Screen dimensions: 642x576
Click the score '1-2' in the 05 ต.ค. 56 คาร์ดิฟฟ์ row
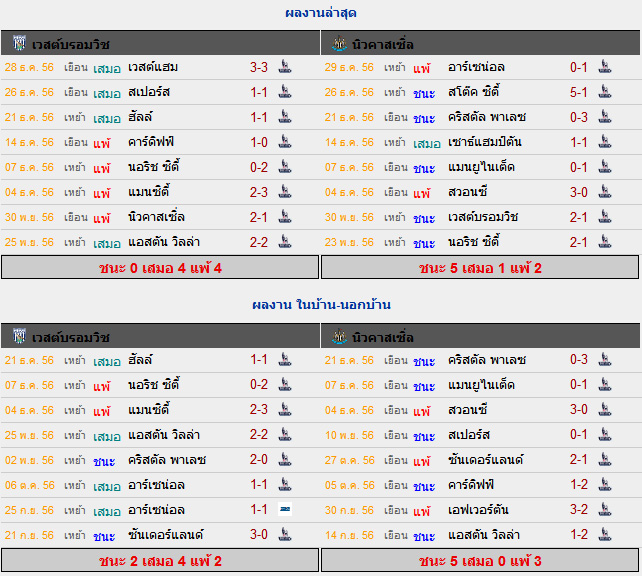(x=579, y=484)
